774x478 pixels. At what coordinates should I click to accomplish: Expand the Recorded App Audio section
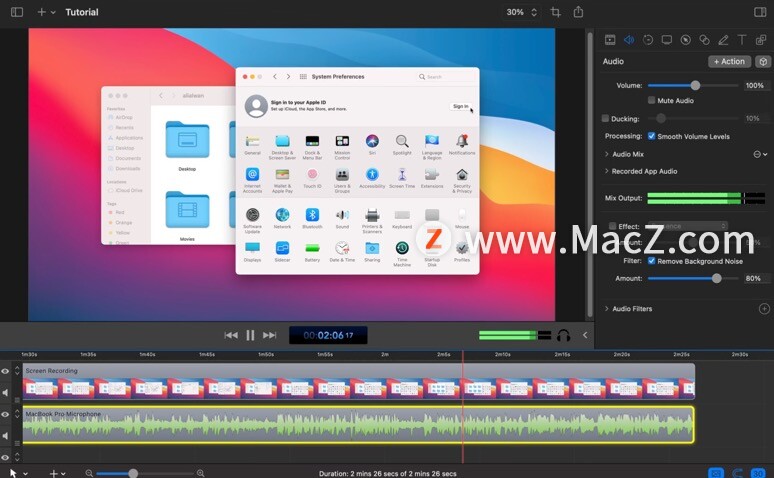click(x=607, y=171)
